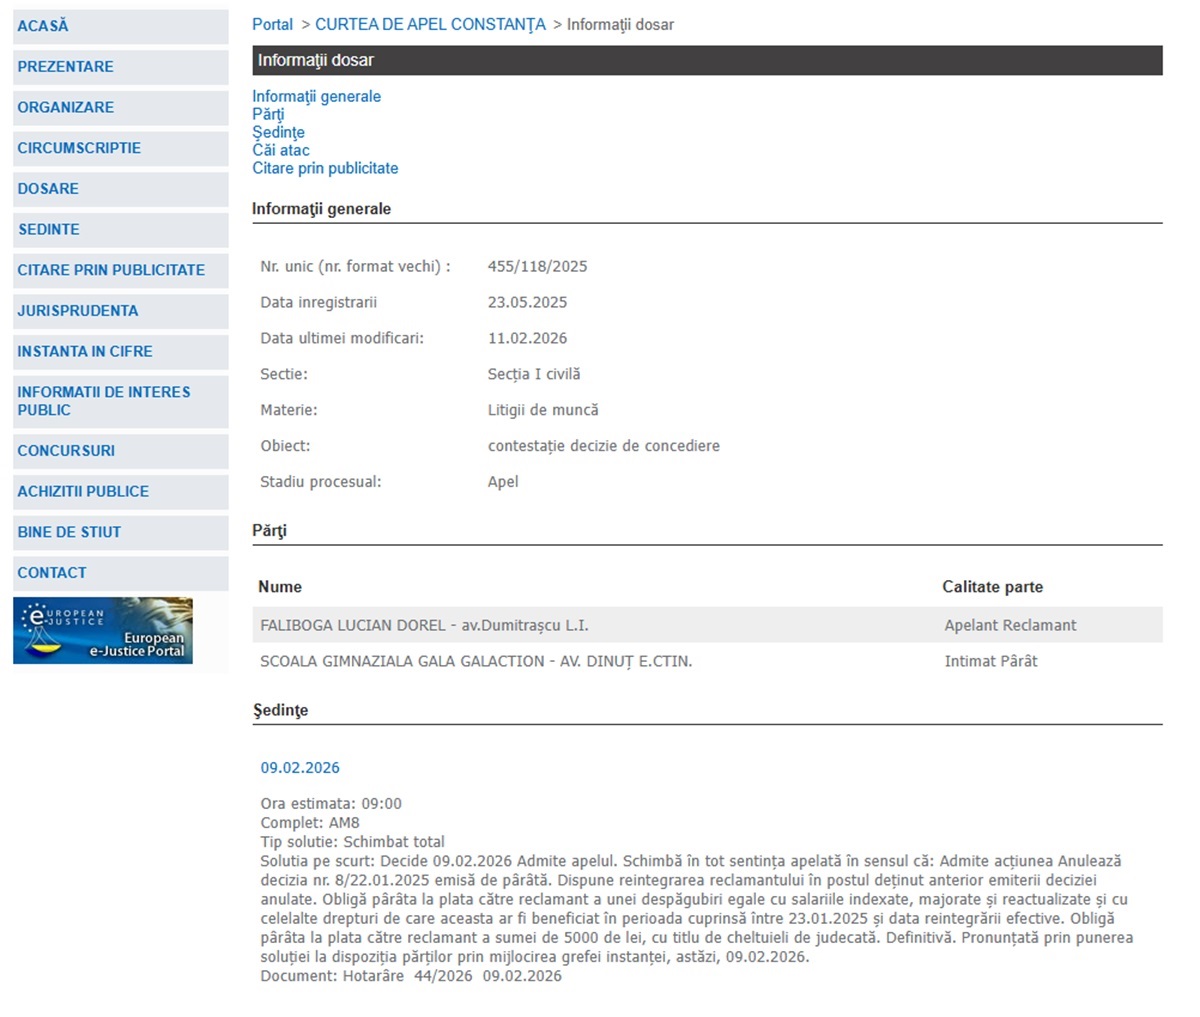Jump to the Căi atac anchor link
The image size is (1200, 1017).
pyautogui.click(x=281, y=151)
